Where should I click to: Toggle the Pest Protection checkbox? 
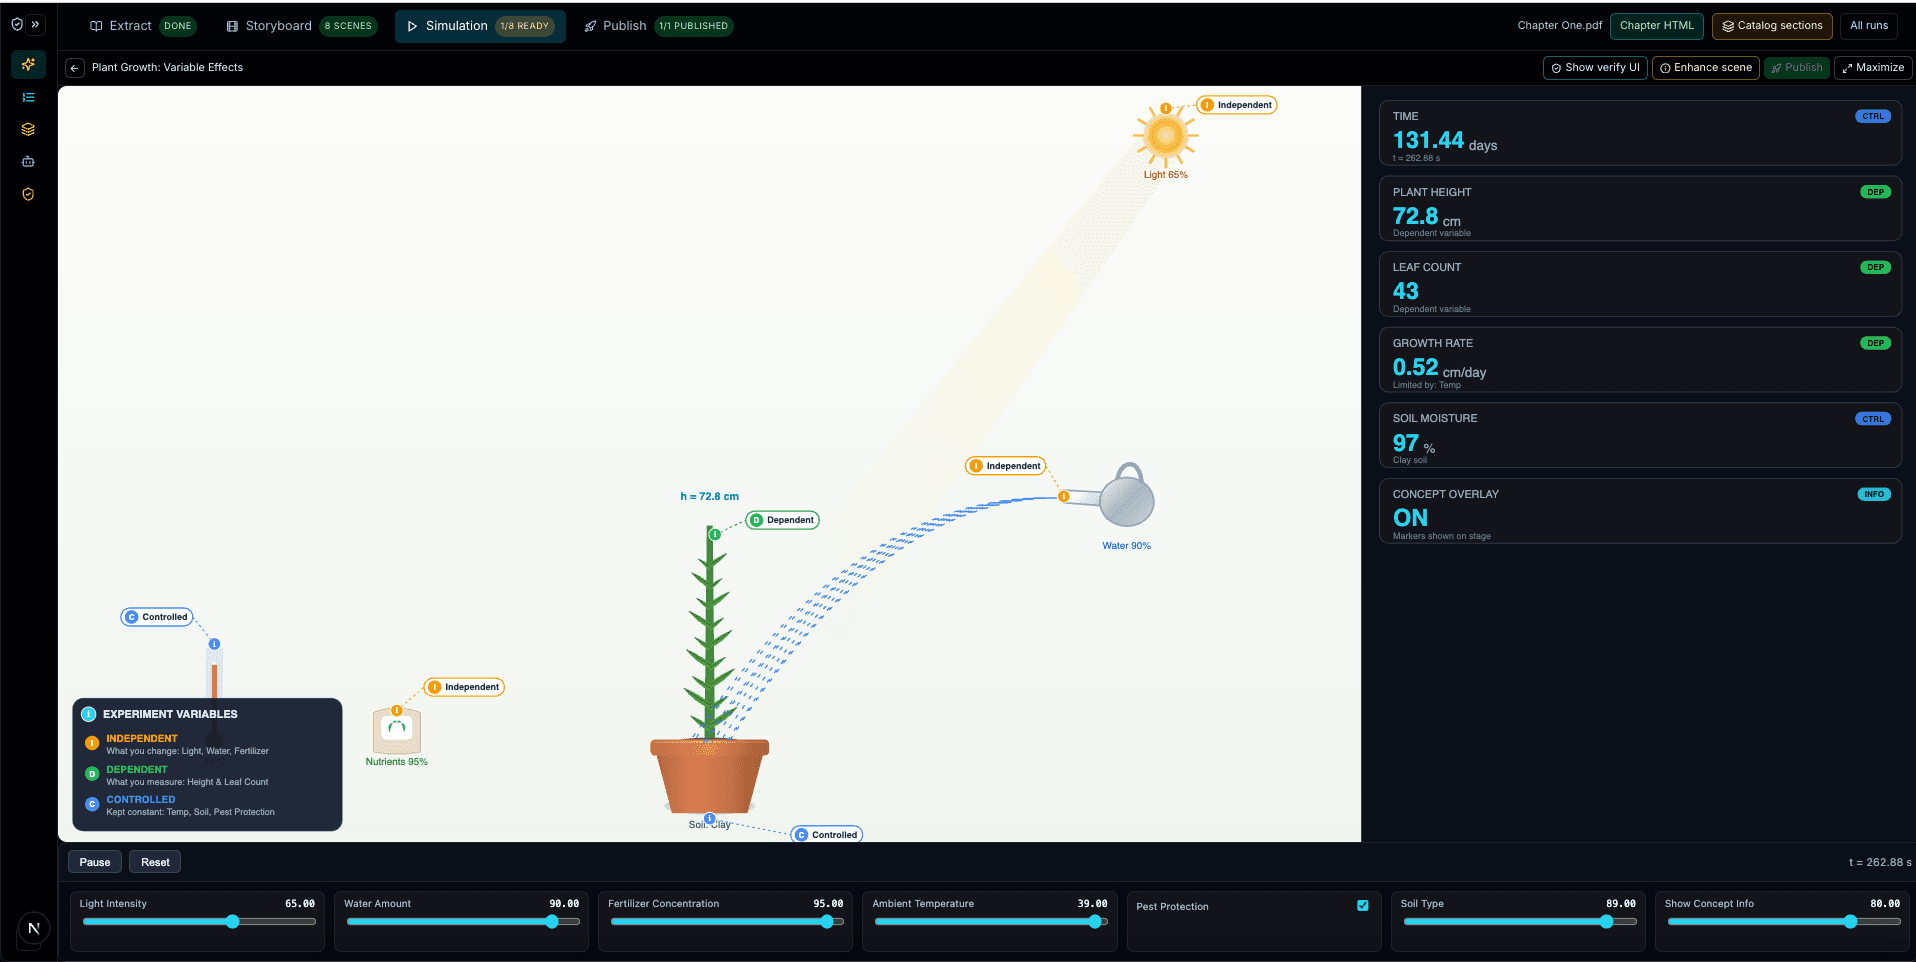1362,906
